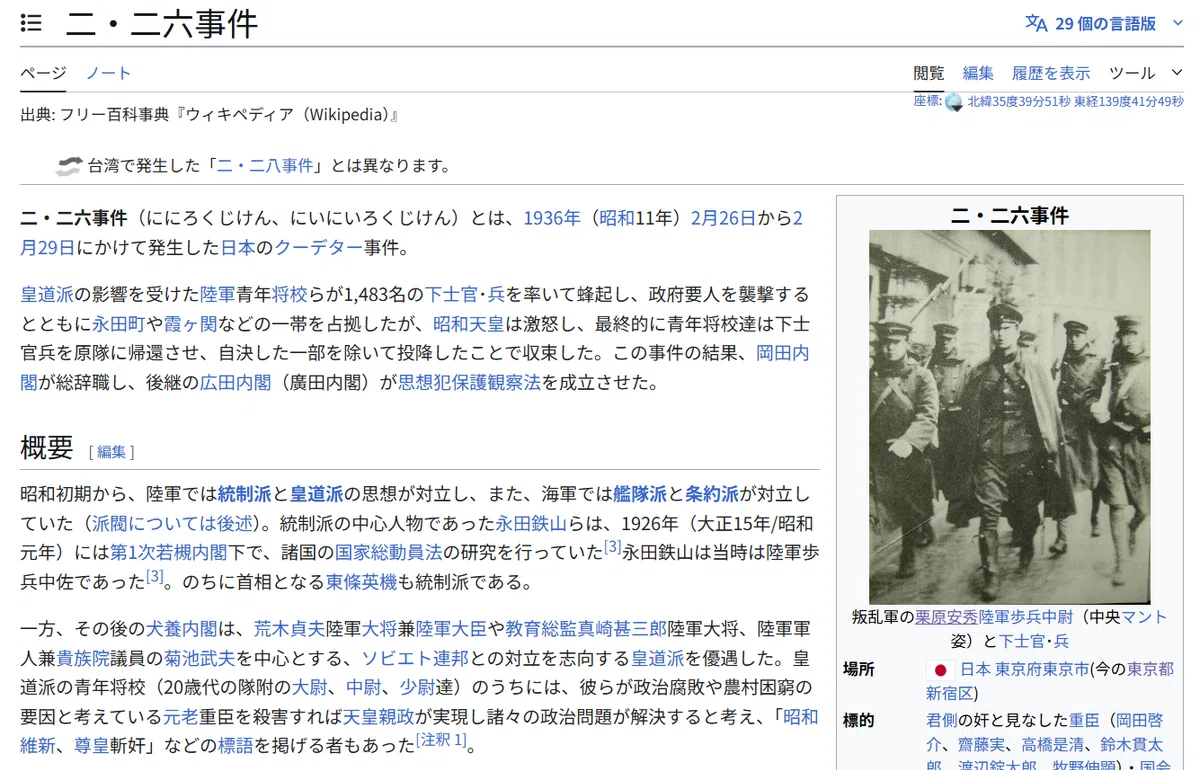1200x770 pixels.
Task: Follow the 犬養内閣 link
Action: [182, 629]
